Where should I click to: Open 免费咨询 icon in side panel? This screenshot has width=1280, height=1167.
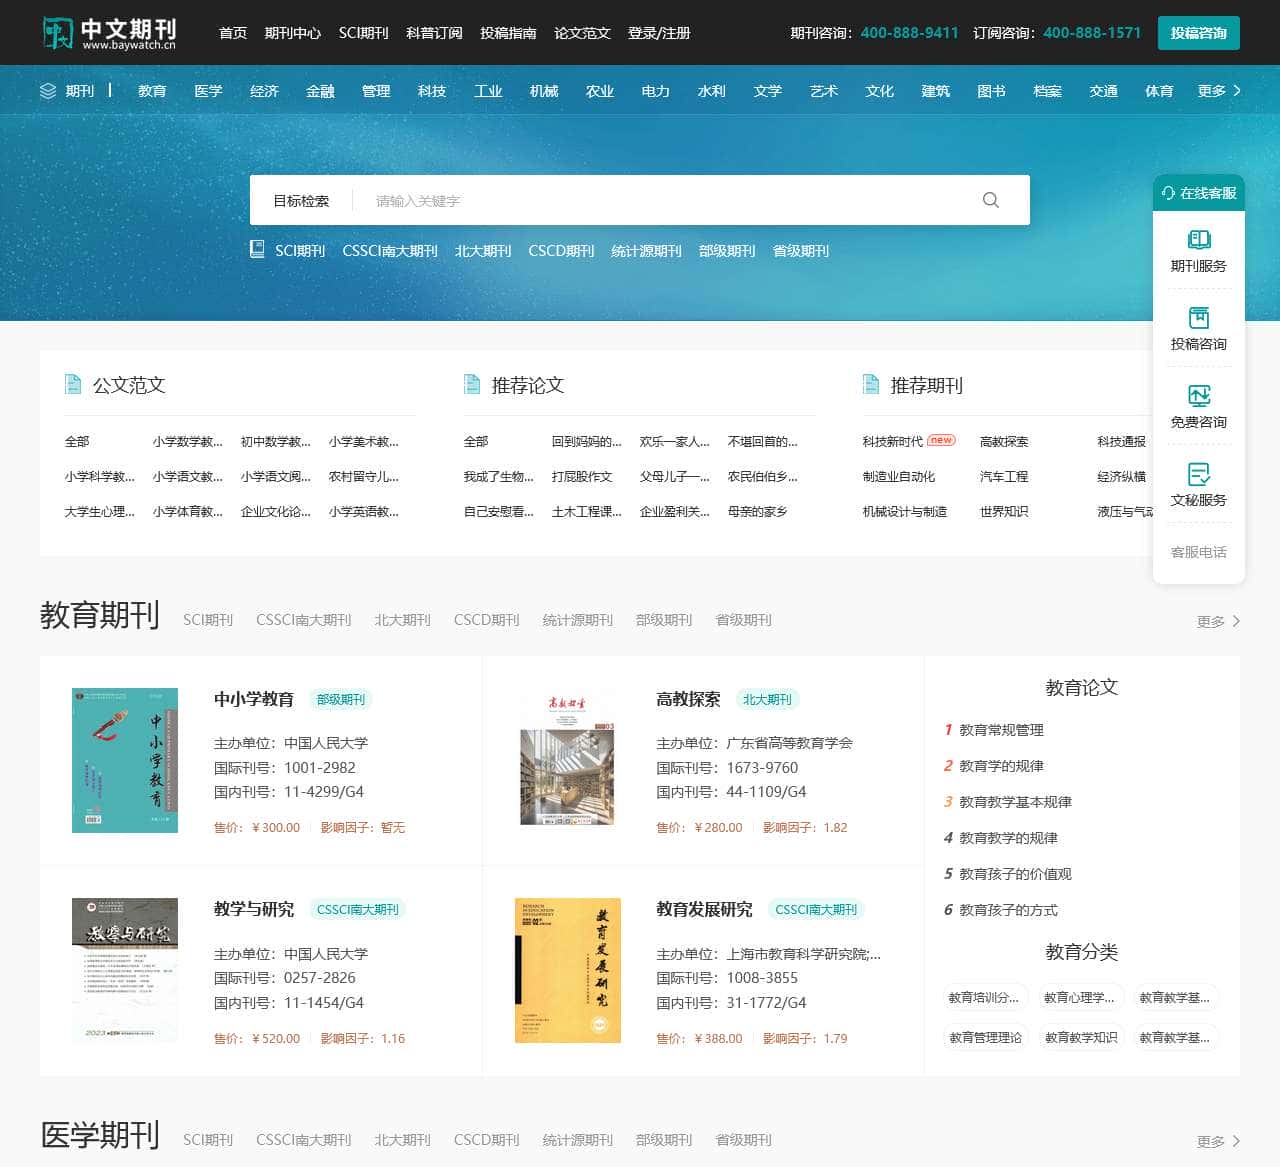pyautogui.click(x=1199, y=395)
